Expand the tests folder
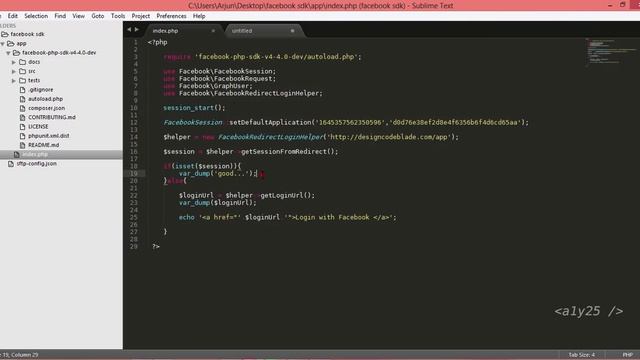Image resolution: width=640 pixels, height=360 pixels. coord(14,80)
